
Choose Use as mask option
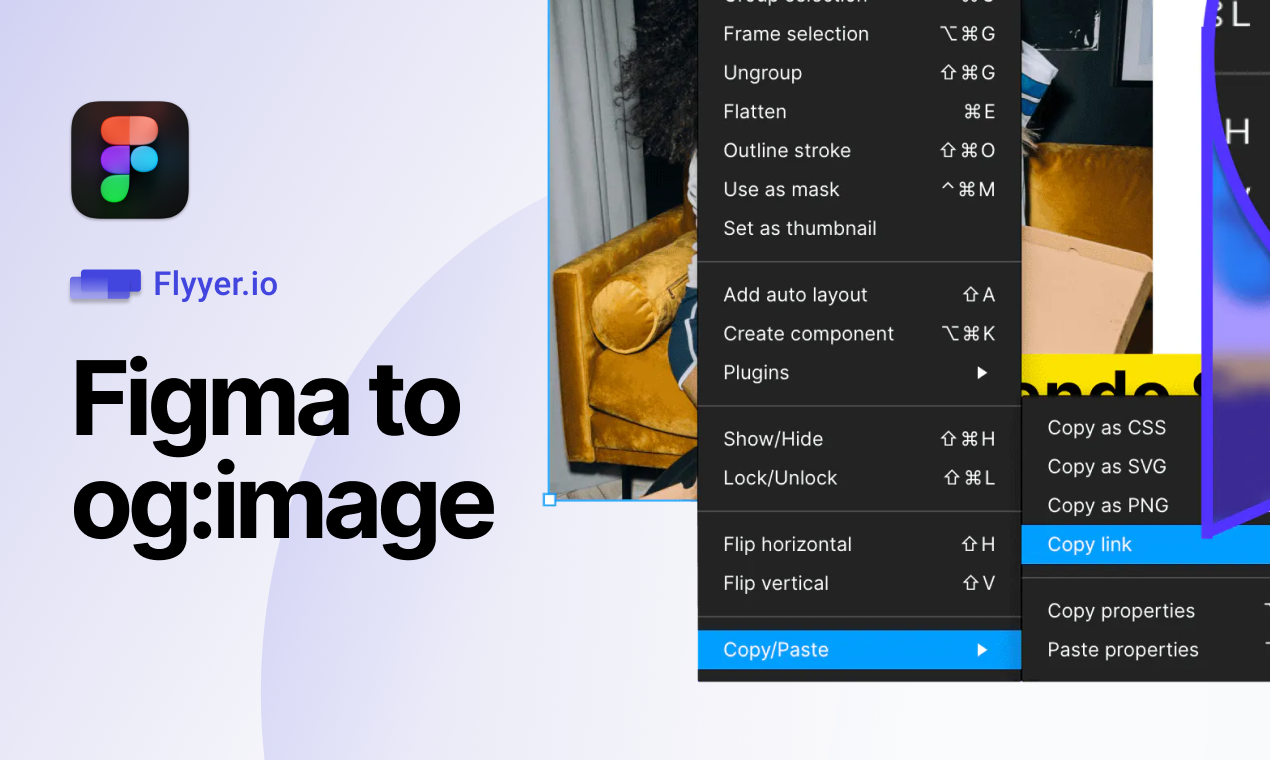point(859,190)
